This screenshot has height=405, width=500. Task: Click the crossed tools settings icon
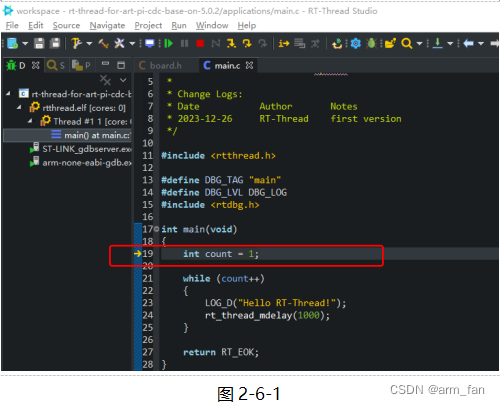point(119,43)
